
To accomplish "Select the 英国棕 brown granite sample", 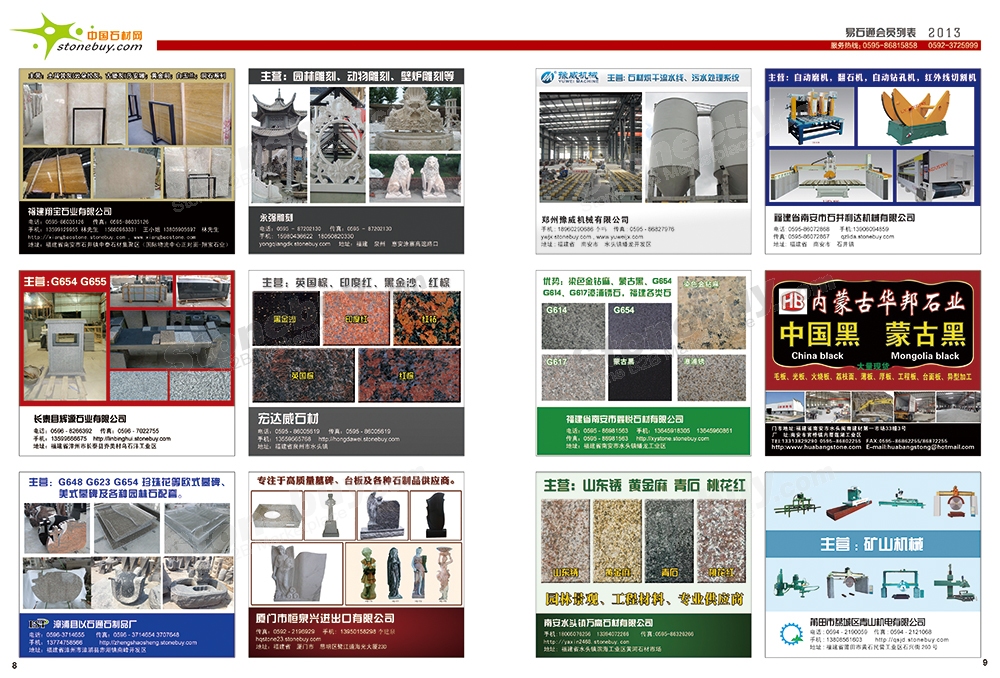I will (303, 375).
